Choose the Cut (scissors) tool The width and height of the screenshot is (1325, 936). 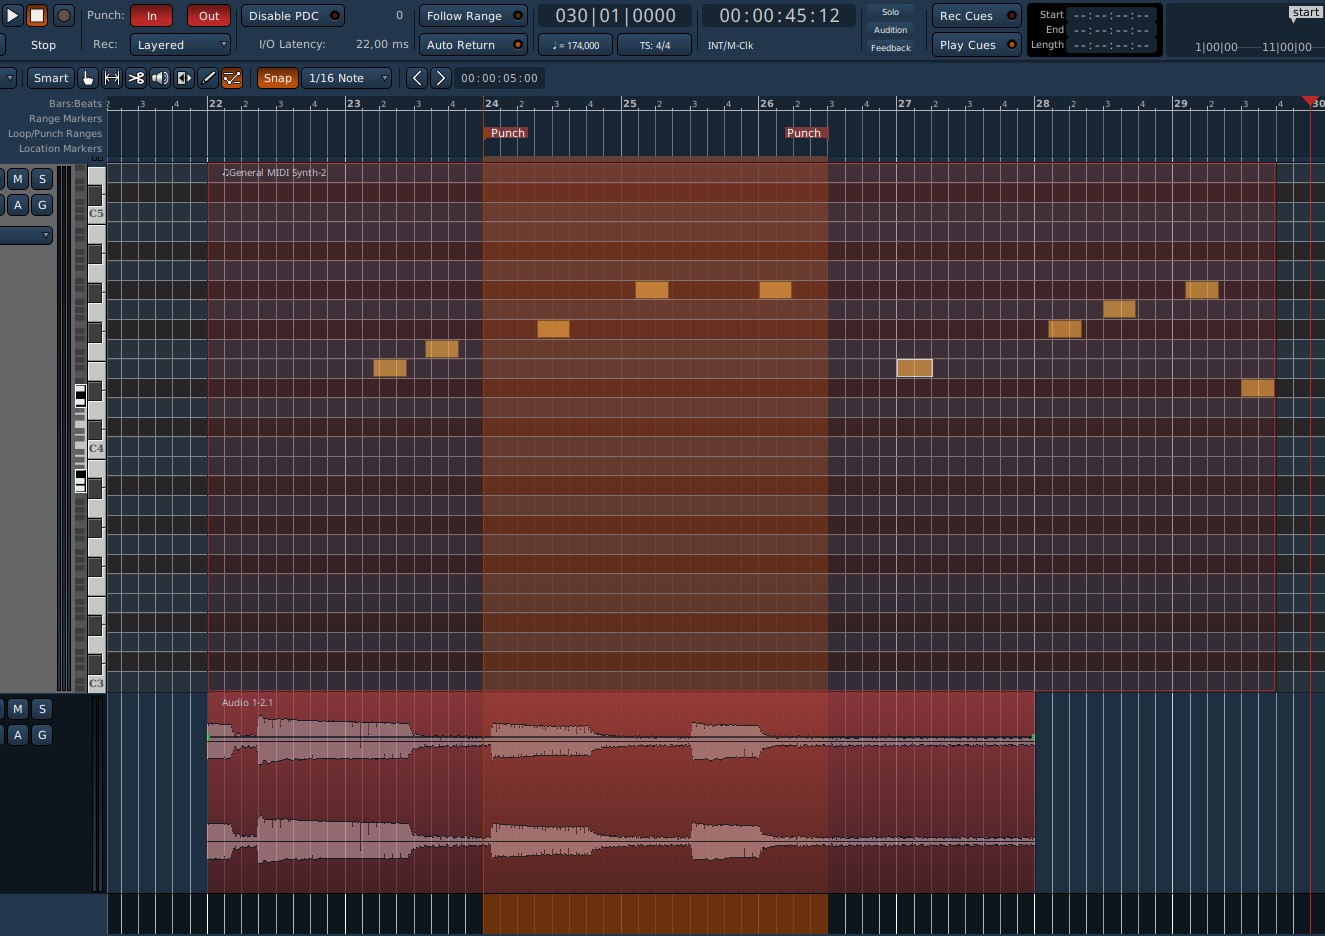pos(136,78)
